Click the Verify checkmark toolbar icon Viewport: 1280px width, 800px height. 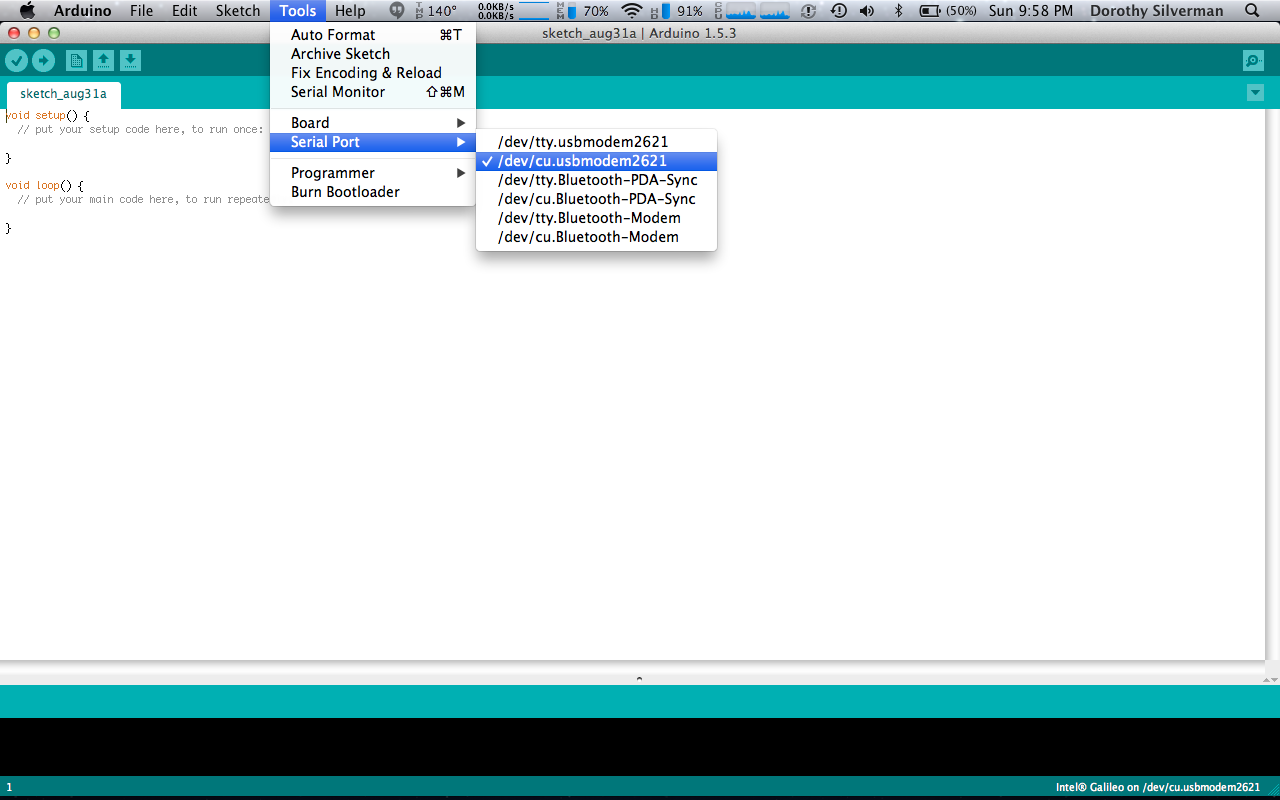tap(16, 61)
